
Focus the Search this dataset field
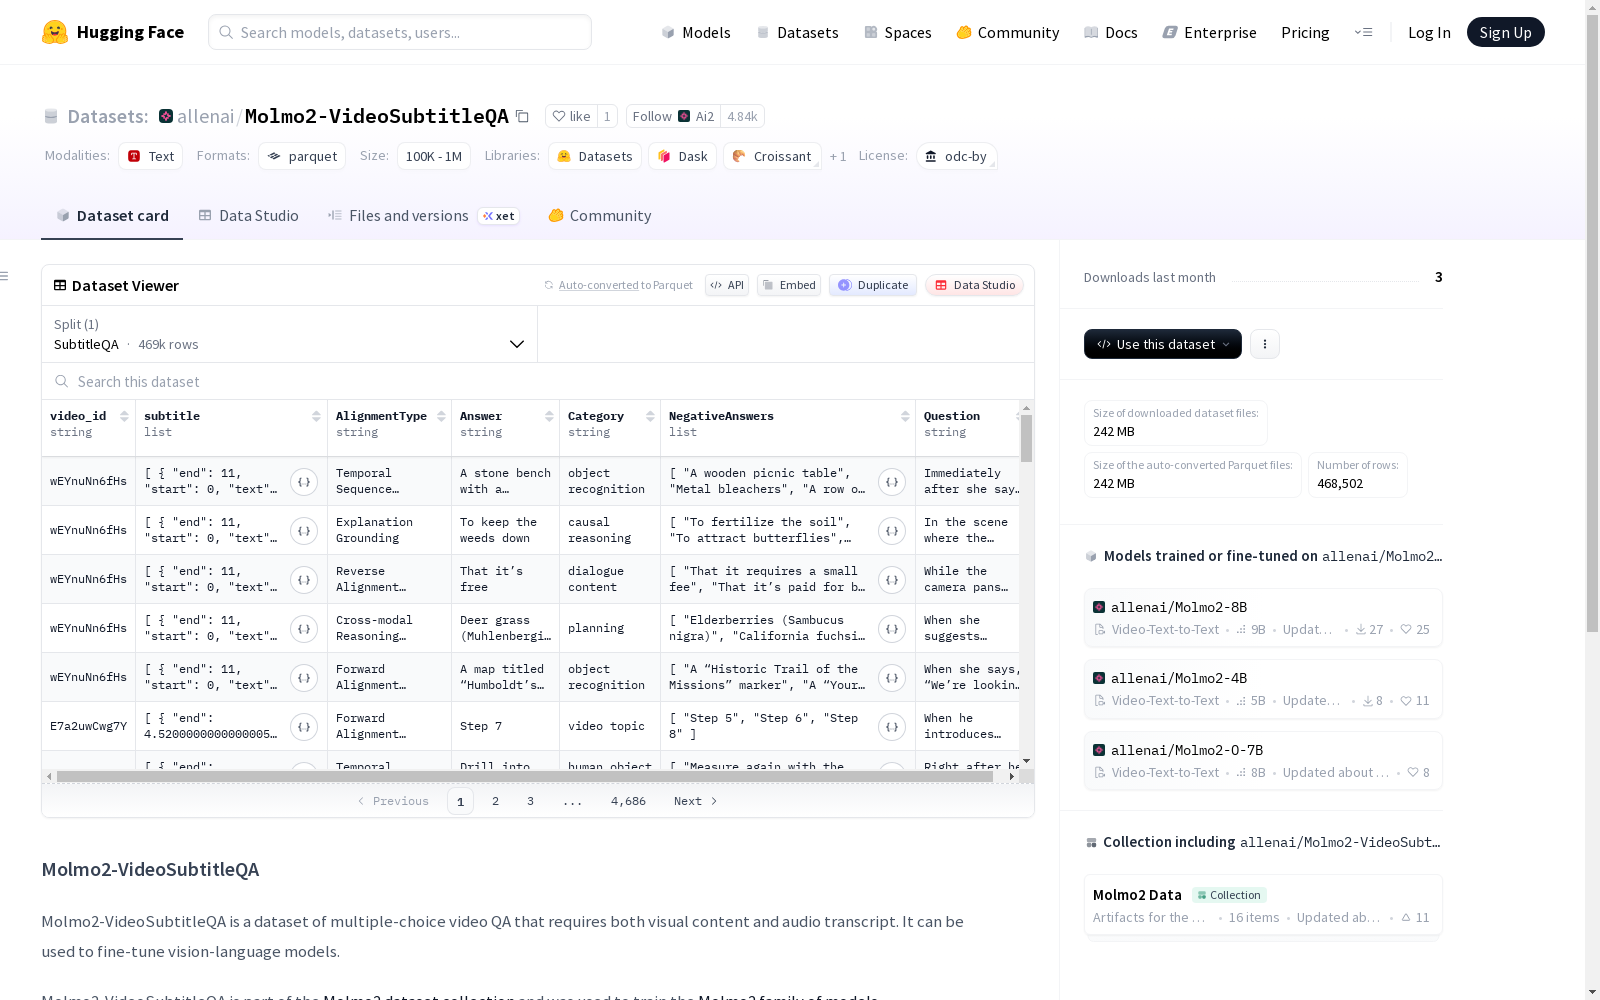[x=538, y=382]
